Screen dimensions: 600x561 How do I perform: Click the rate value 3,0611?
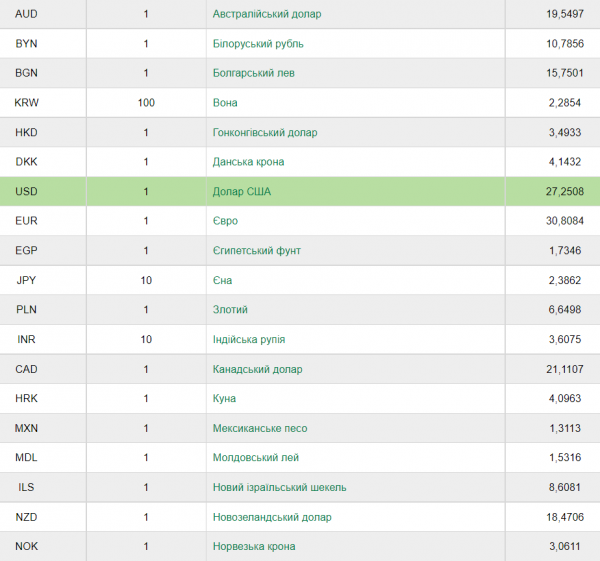[x=565, y=546]
